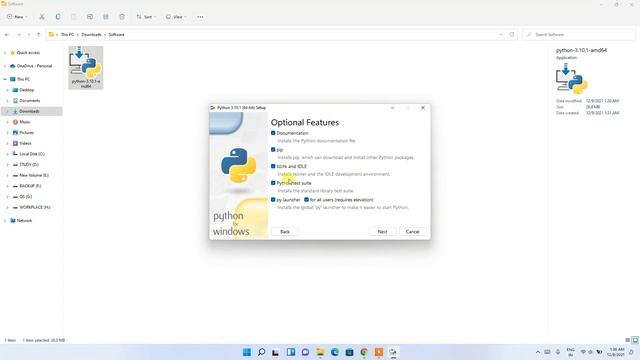Image resolution: width=640 pixels, height=360 pixels.
Task: Expand Local Disk (C:) node
Action: click(7, 154)
